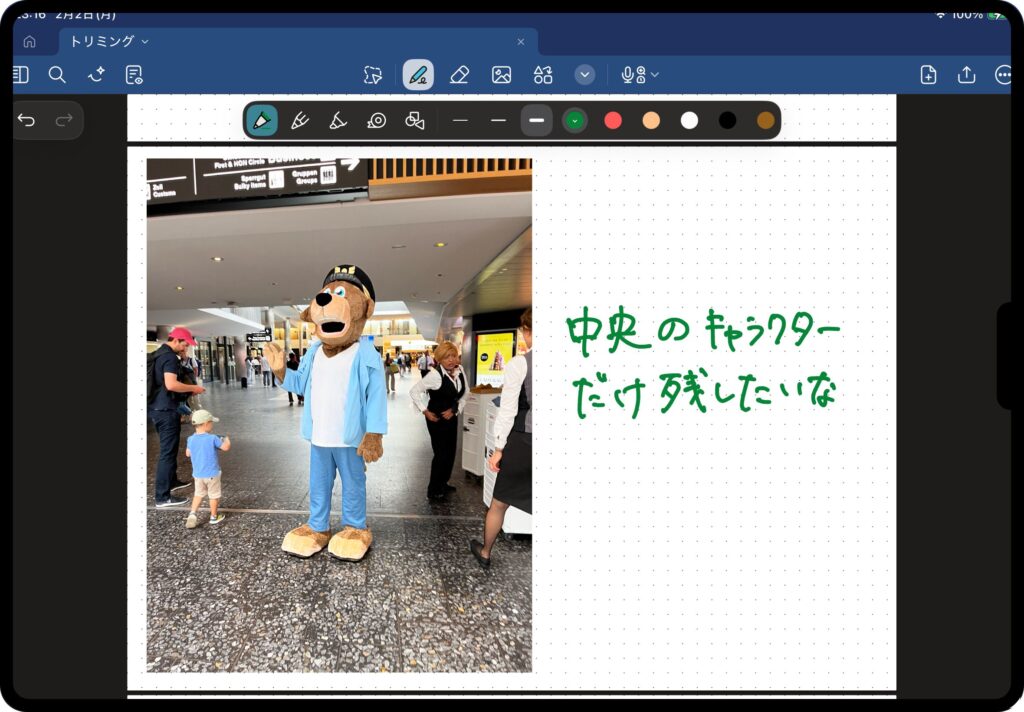
Task: Select the lasso selection tool
Action: pos(373,75)
